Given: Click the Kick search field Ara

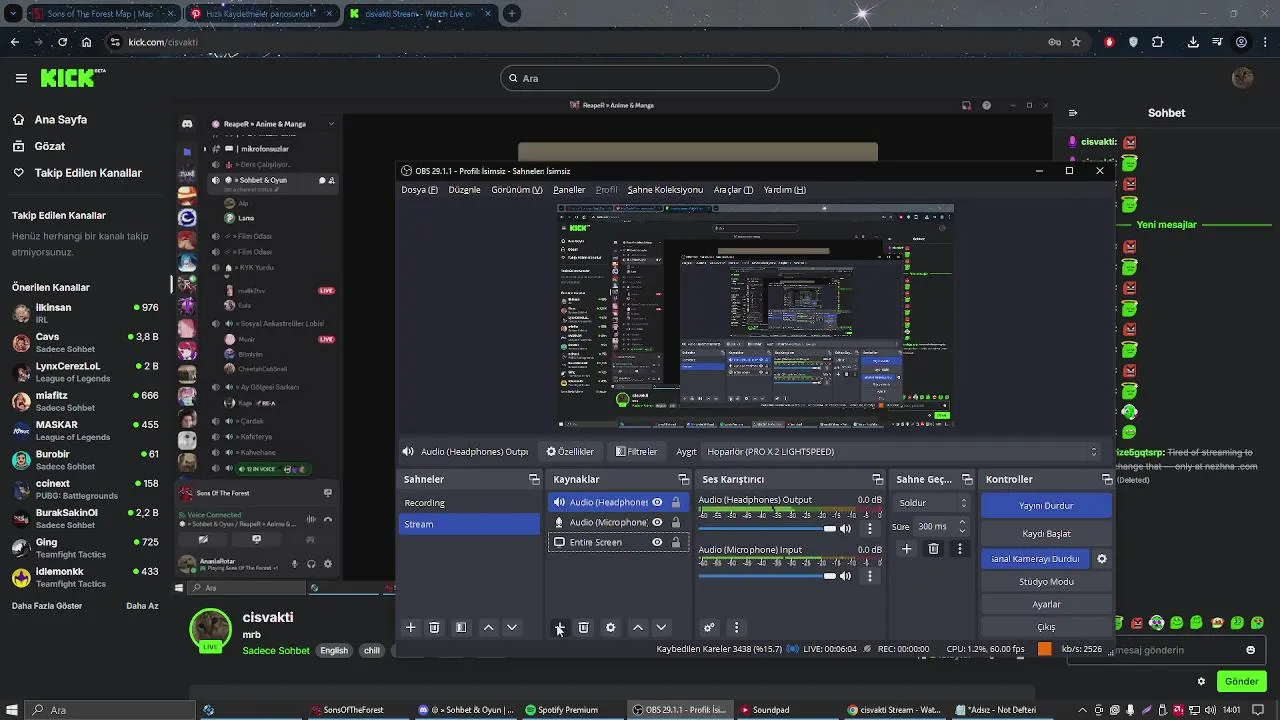Looking at the screenshot, I should click(640, 78).
